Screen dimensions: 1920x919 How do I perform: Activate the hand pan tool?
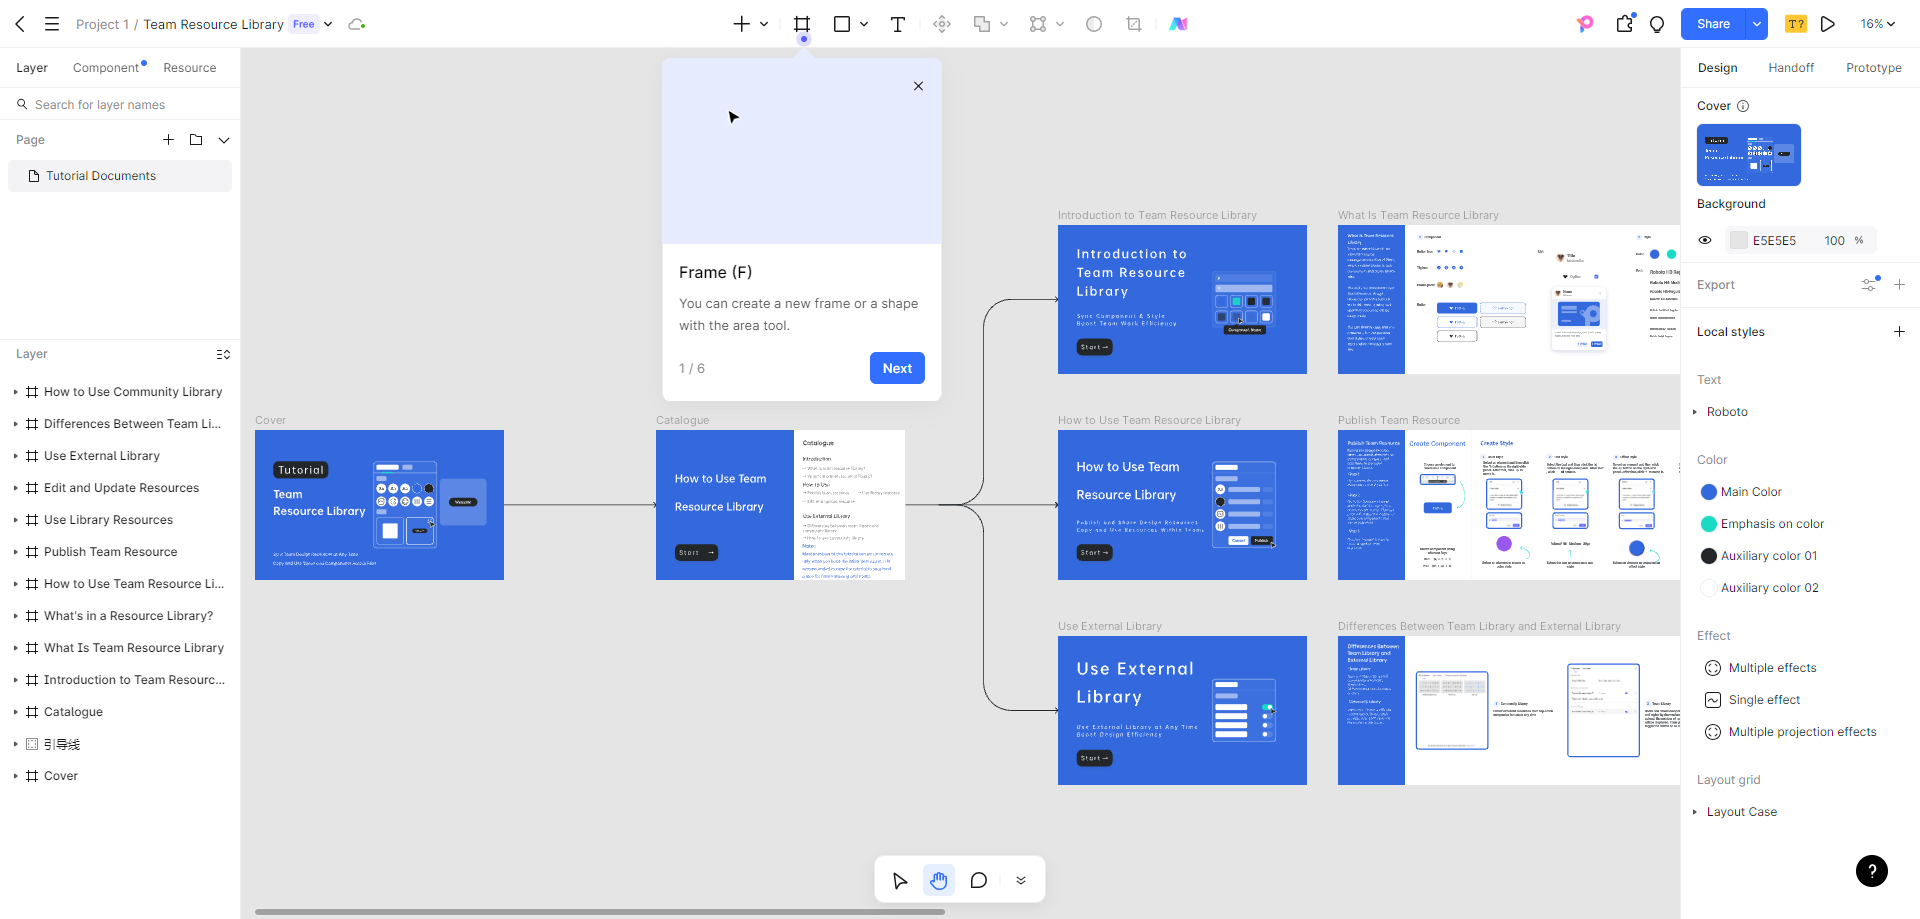pyautogui.click(x=938, y=880)
